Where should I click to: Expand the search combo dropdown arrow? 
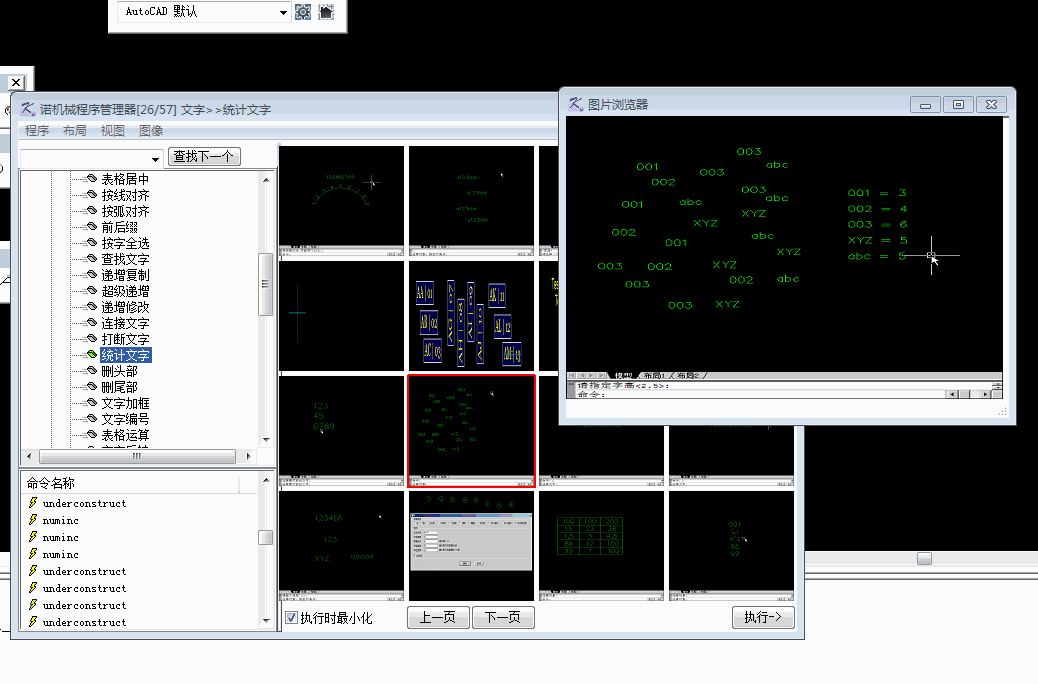[x=156, y=159]
